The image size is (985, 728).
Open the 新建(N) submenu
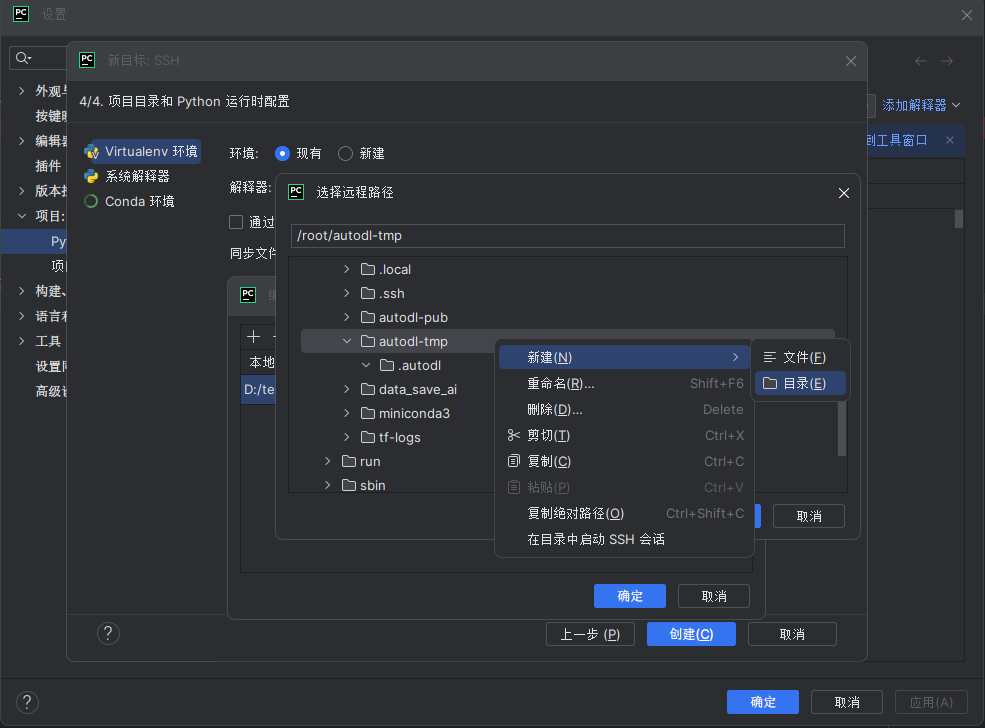pos(624,357)
